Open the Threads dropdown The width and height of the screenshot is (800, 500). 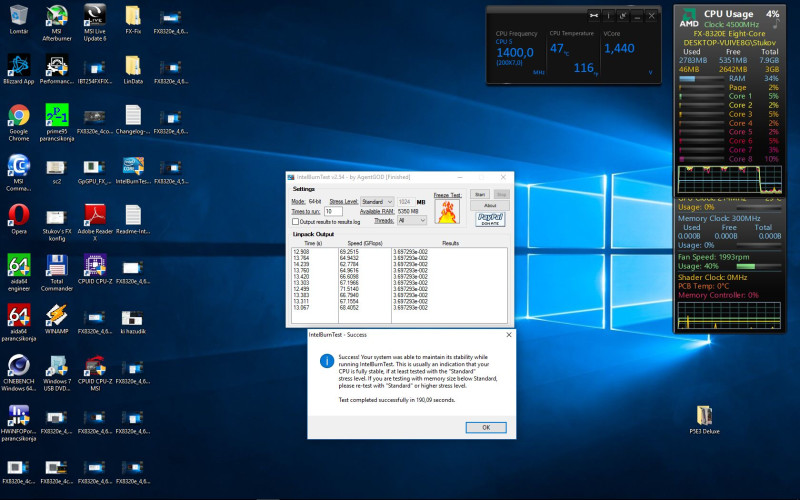pos(412,220)
